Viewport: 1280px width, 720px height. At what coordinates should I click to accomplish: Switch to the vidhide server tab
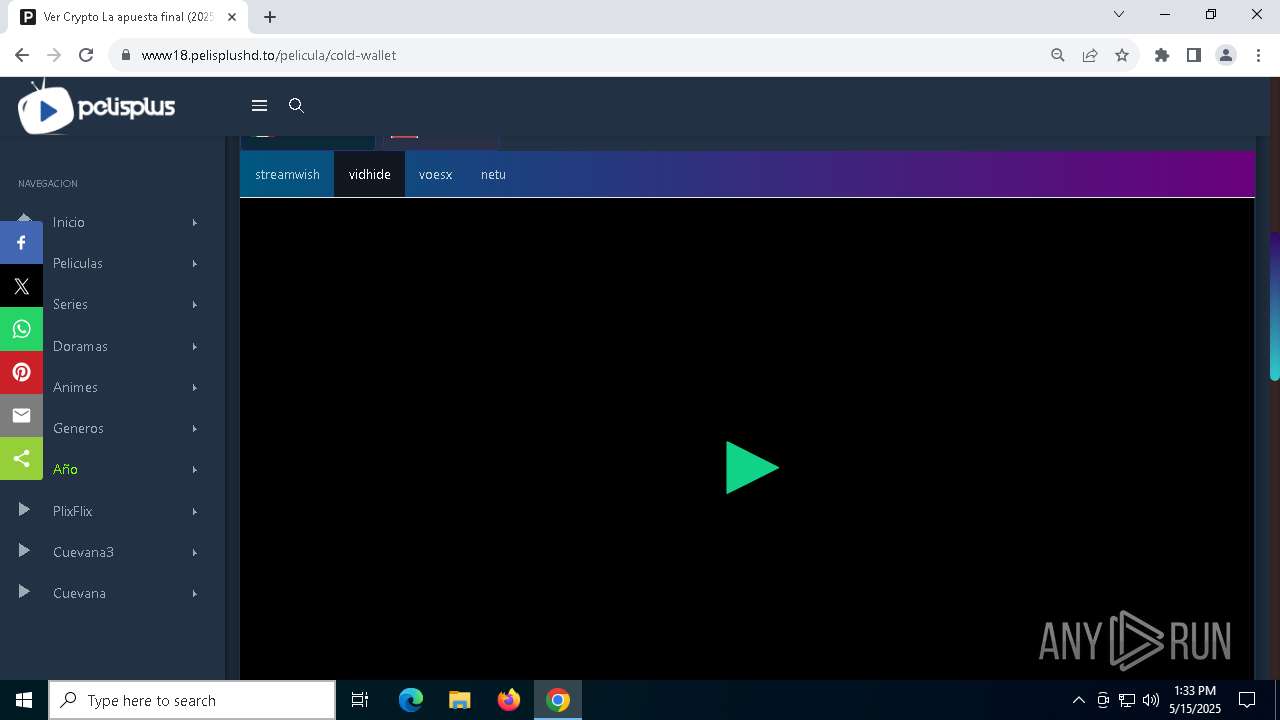pos(369,174)
